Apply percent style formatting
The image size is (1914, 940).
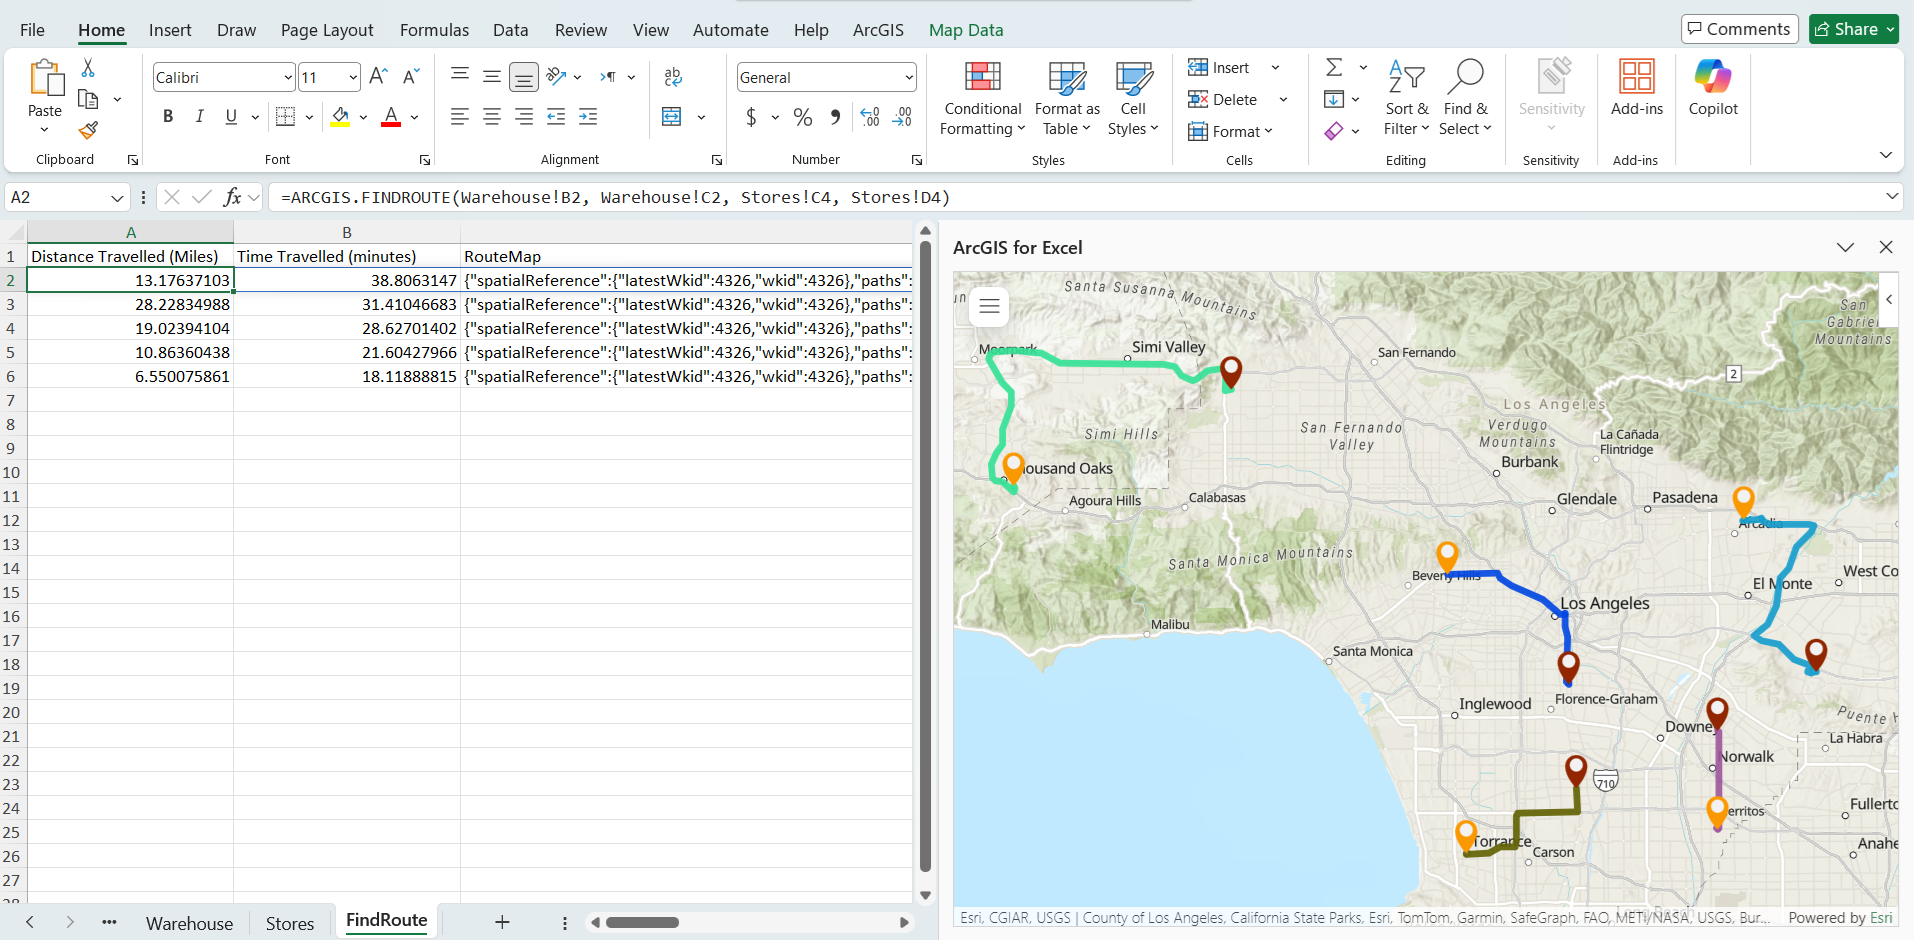click(x=802, y=117)
